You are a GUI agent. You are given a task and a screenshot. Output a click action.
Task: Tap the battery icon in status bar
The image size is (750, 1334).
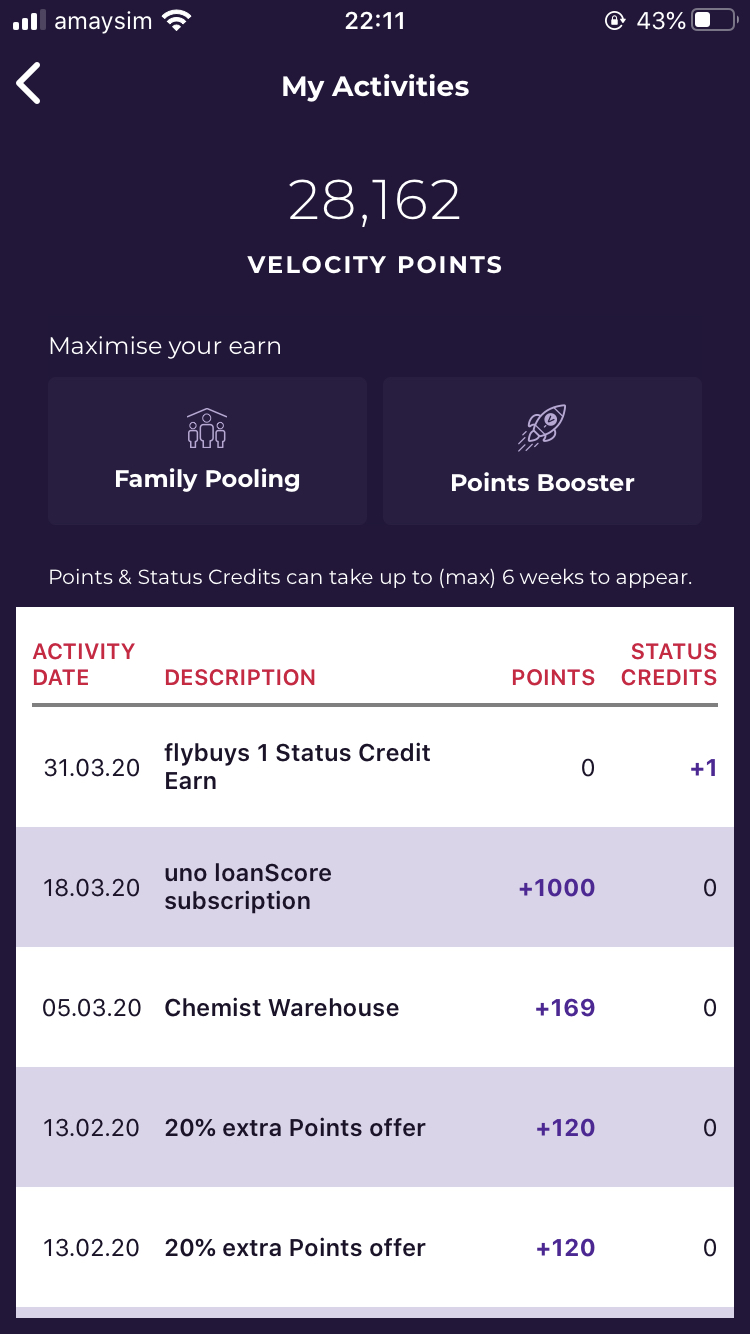coord(714,21)
